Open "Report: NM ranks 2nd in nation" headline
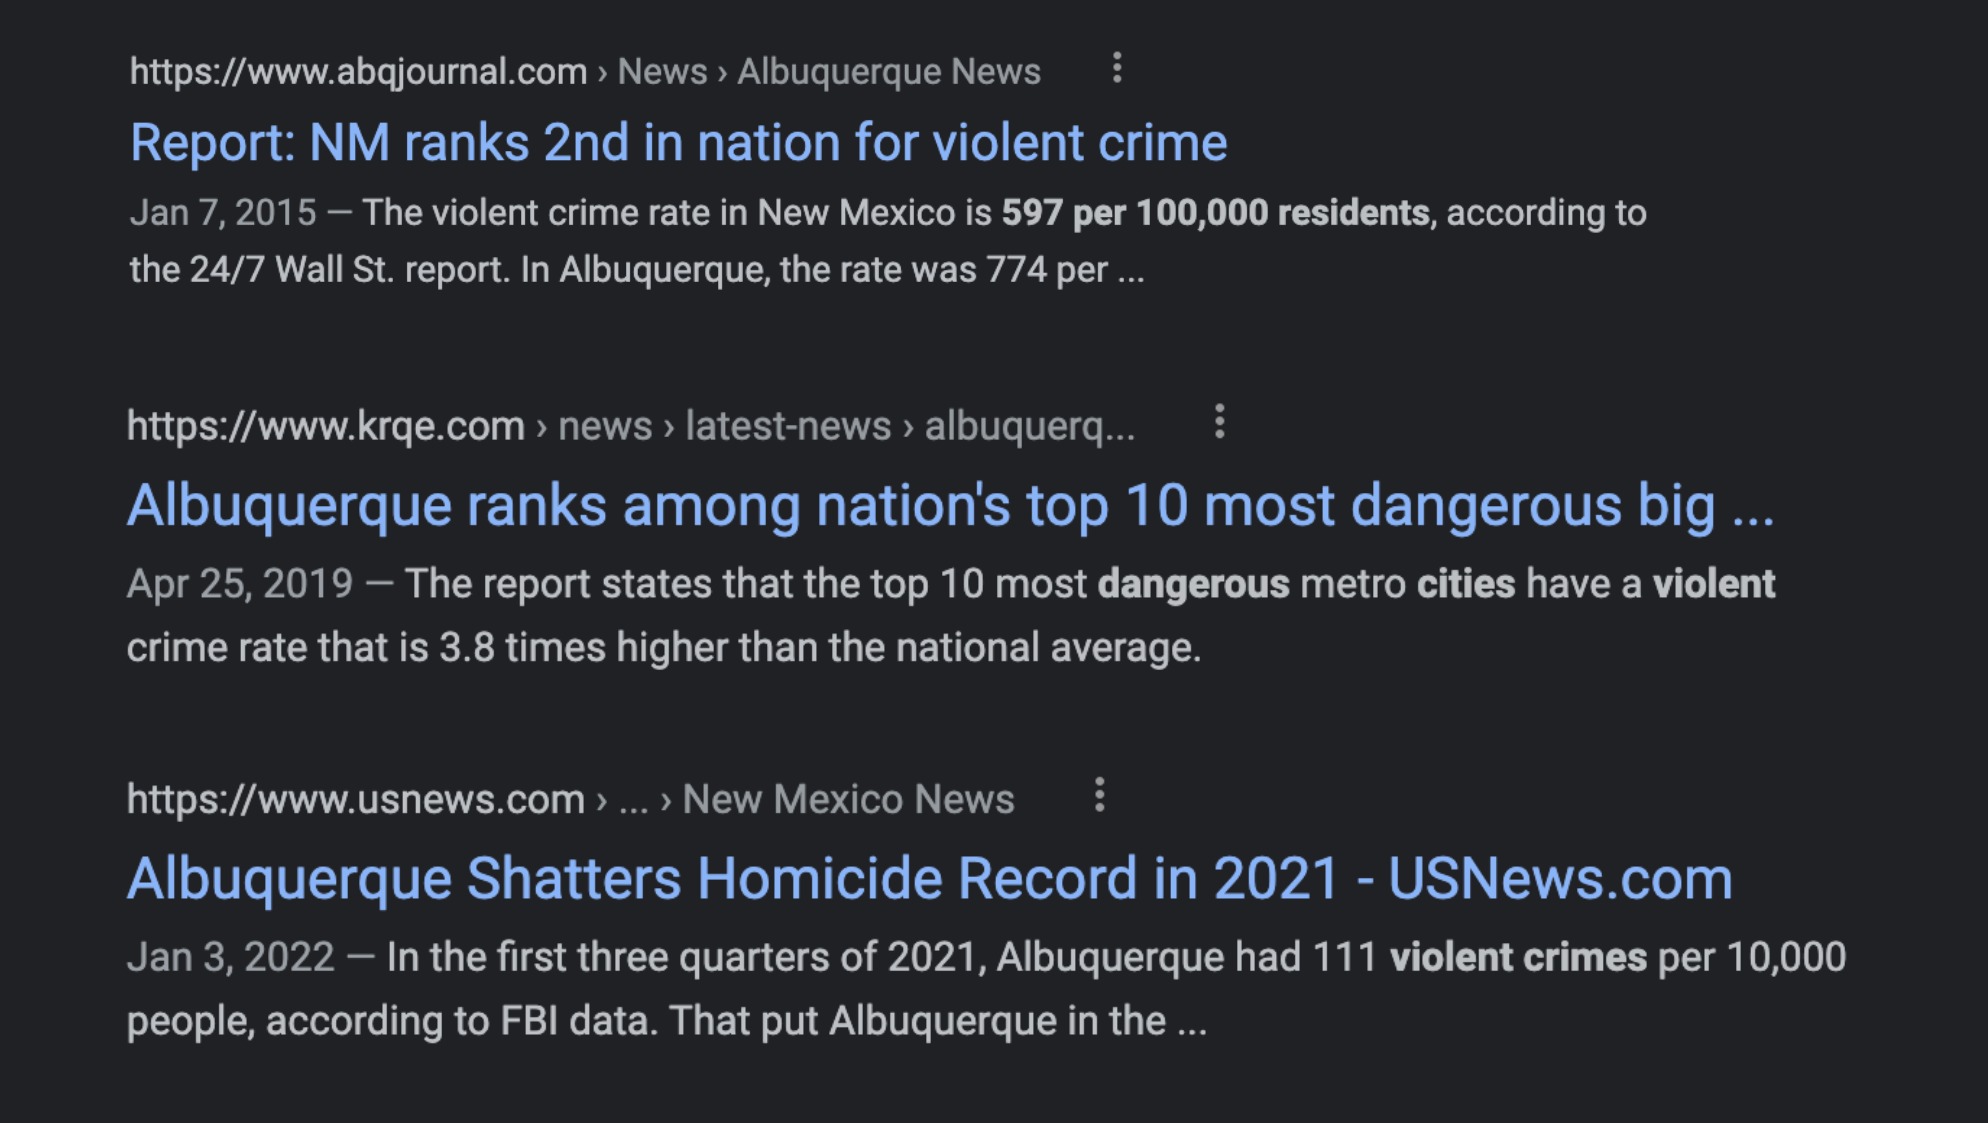 (x=678, y=142)
